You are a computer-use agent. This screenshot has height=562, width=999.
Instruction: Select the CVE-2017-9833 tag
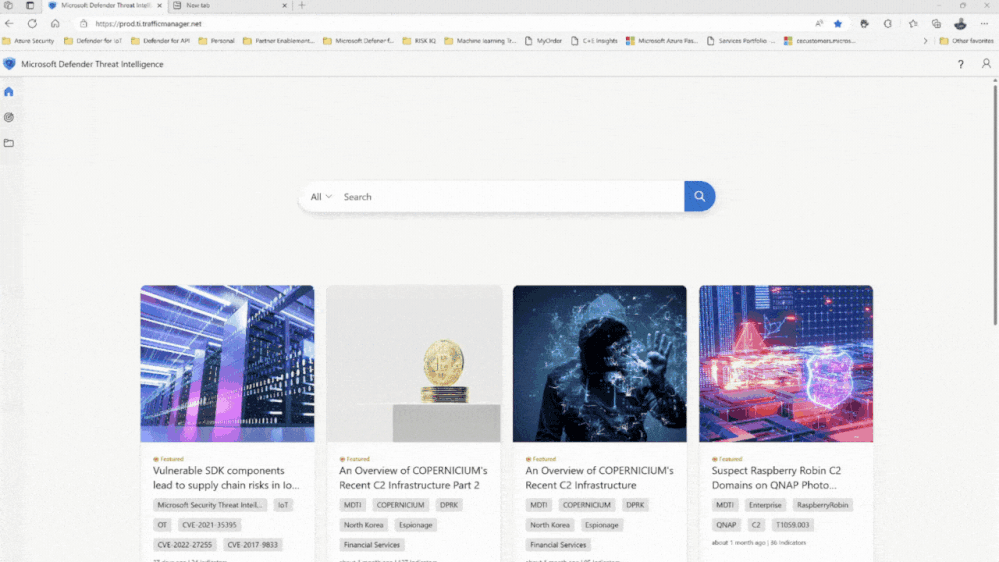click(x=252, y=545)
